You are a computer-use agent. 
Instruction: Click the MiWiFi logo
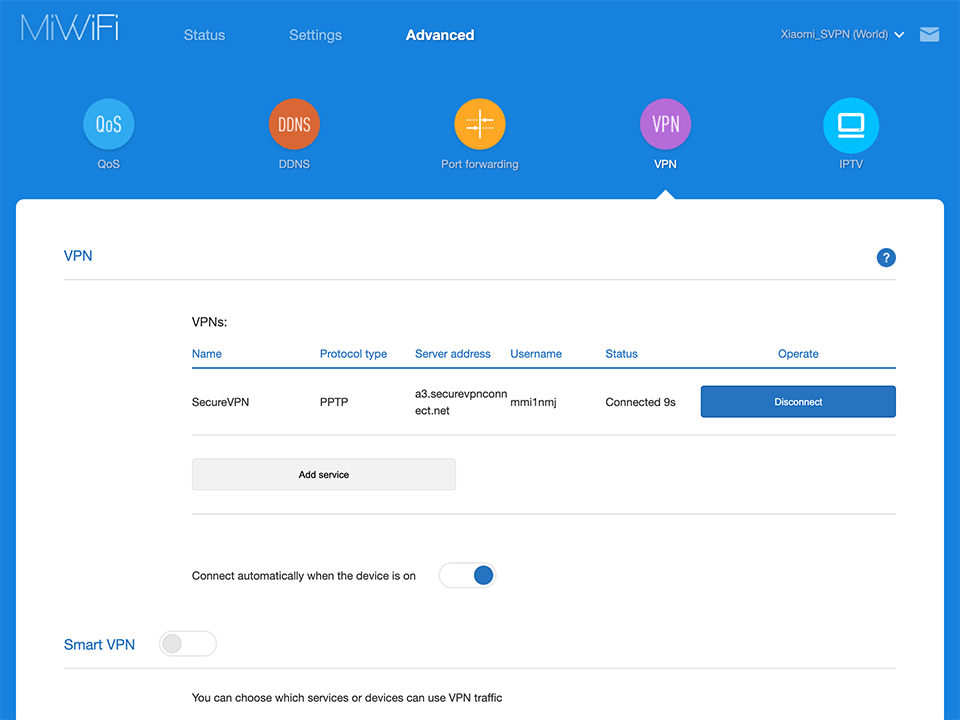coord(70,29)
